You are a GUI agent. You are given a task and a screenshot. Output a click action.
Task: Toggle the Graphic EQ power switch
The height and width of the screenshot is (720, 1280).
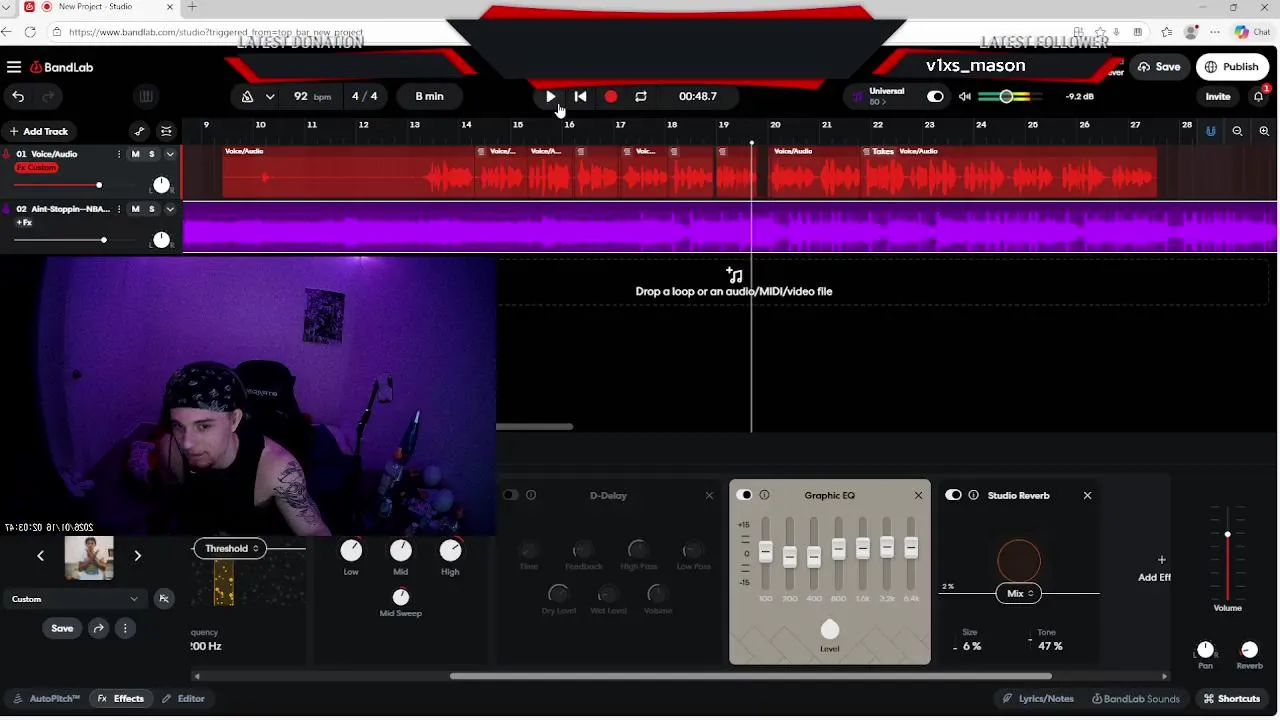744,495
